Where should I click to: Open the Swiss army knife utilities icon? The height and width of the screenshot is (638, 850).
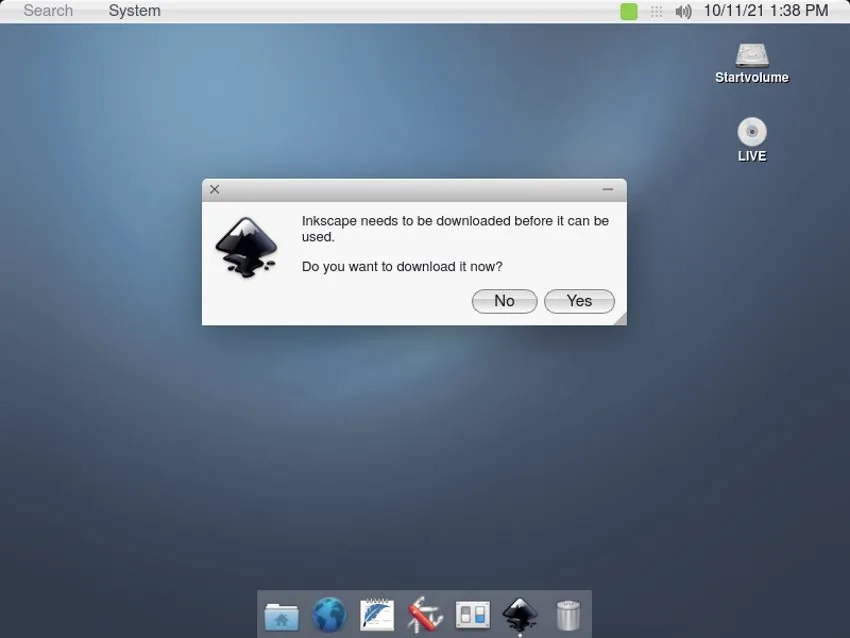[x=425, y=615]
